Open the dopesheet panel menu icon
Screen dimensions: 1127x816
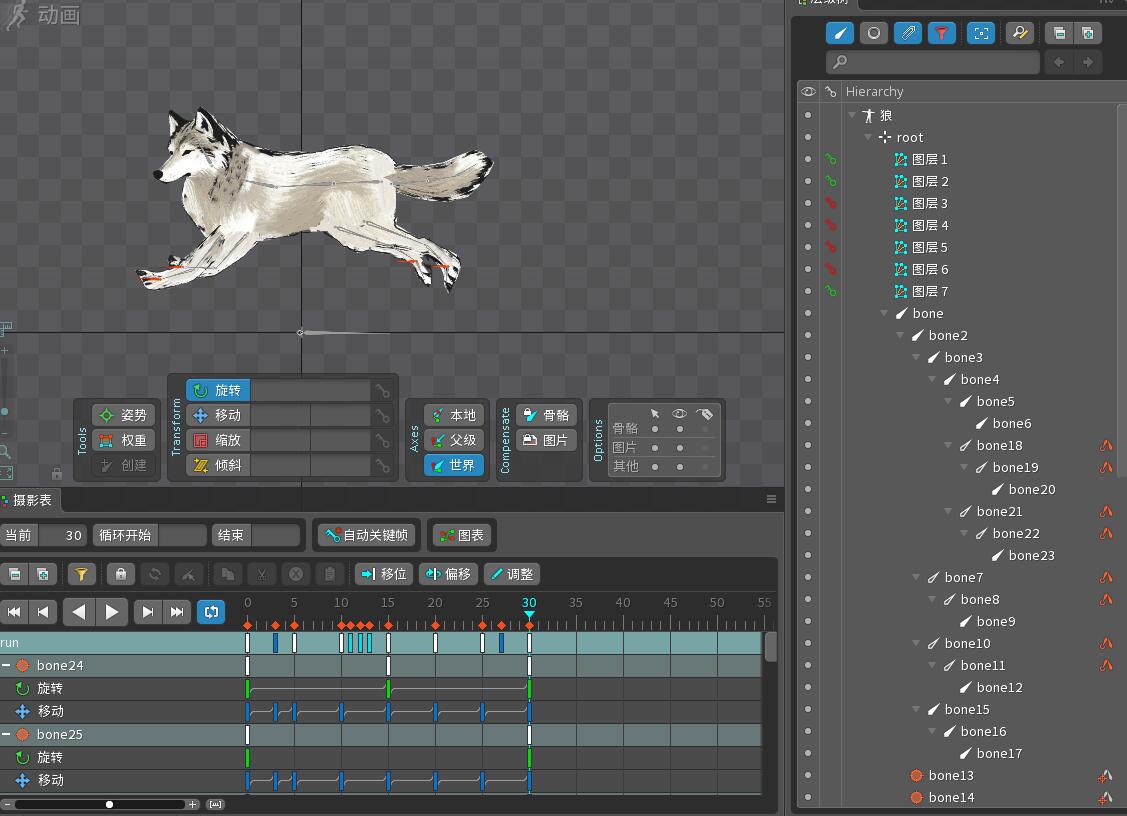tap(771, 499)
